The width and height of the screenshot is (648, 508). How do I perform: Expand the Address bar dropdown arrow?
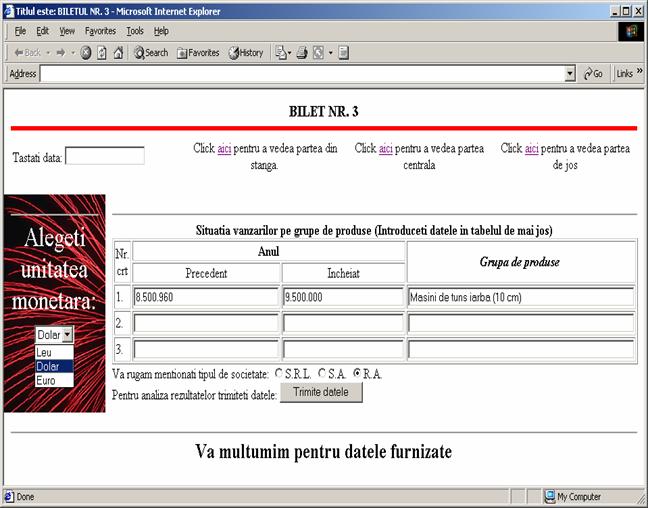[x=570, y=74]
